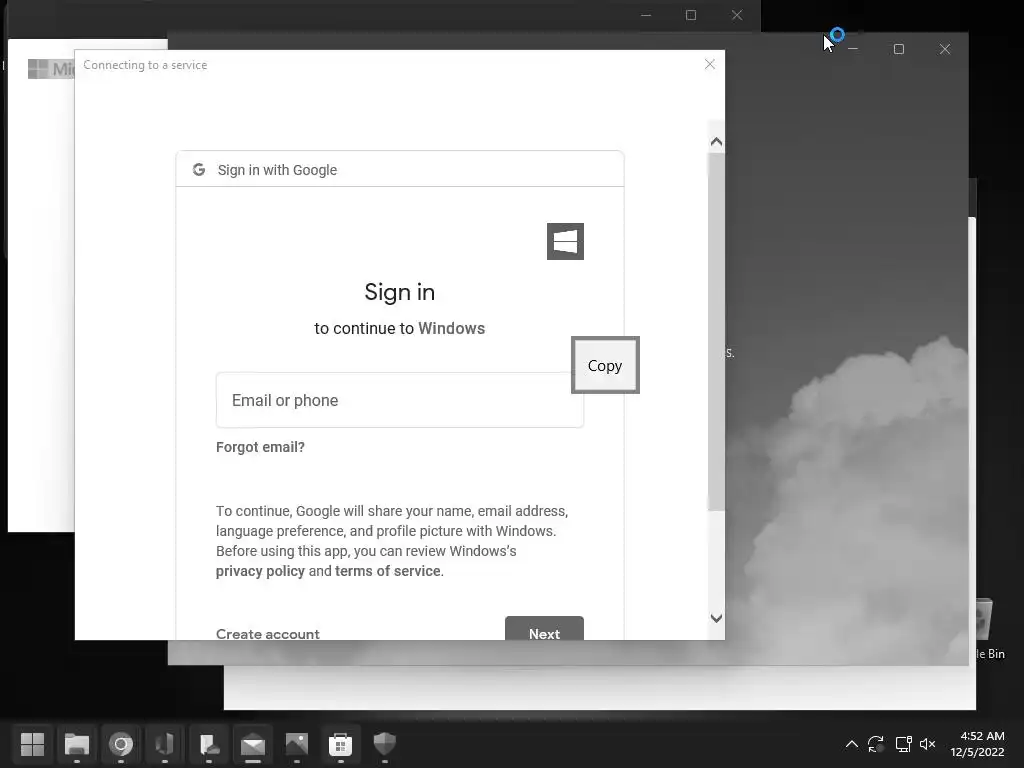Maximize the right background window

(899, 49)
